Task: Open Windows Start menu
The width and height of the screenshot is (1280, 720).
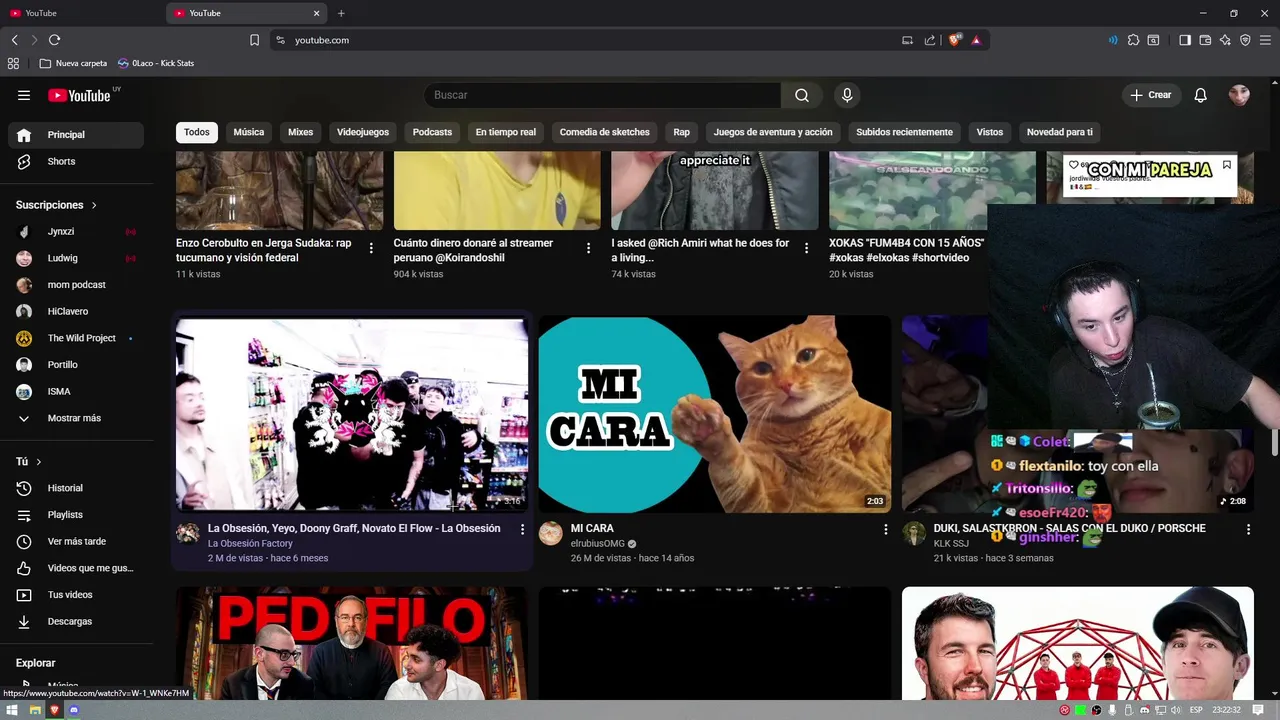Action: click(13, 710)
